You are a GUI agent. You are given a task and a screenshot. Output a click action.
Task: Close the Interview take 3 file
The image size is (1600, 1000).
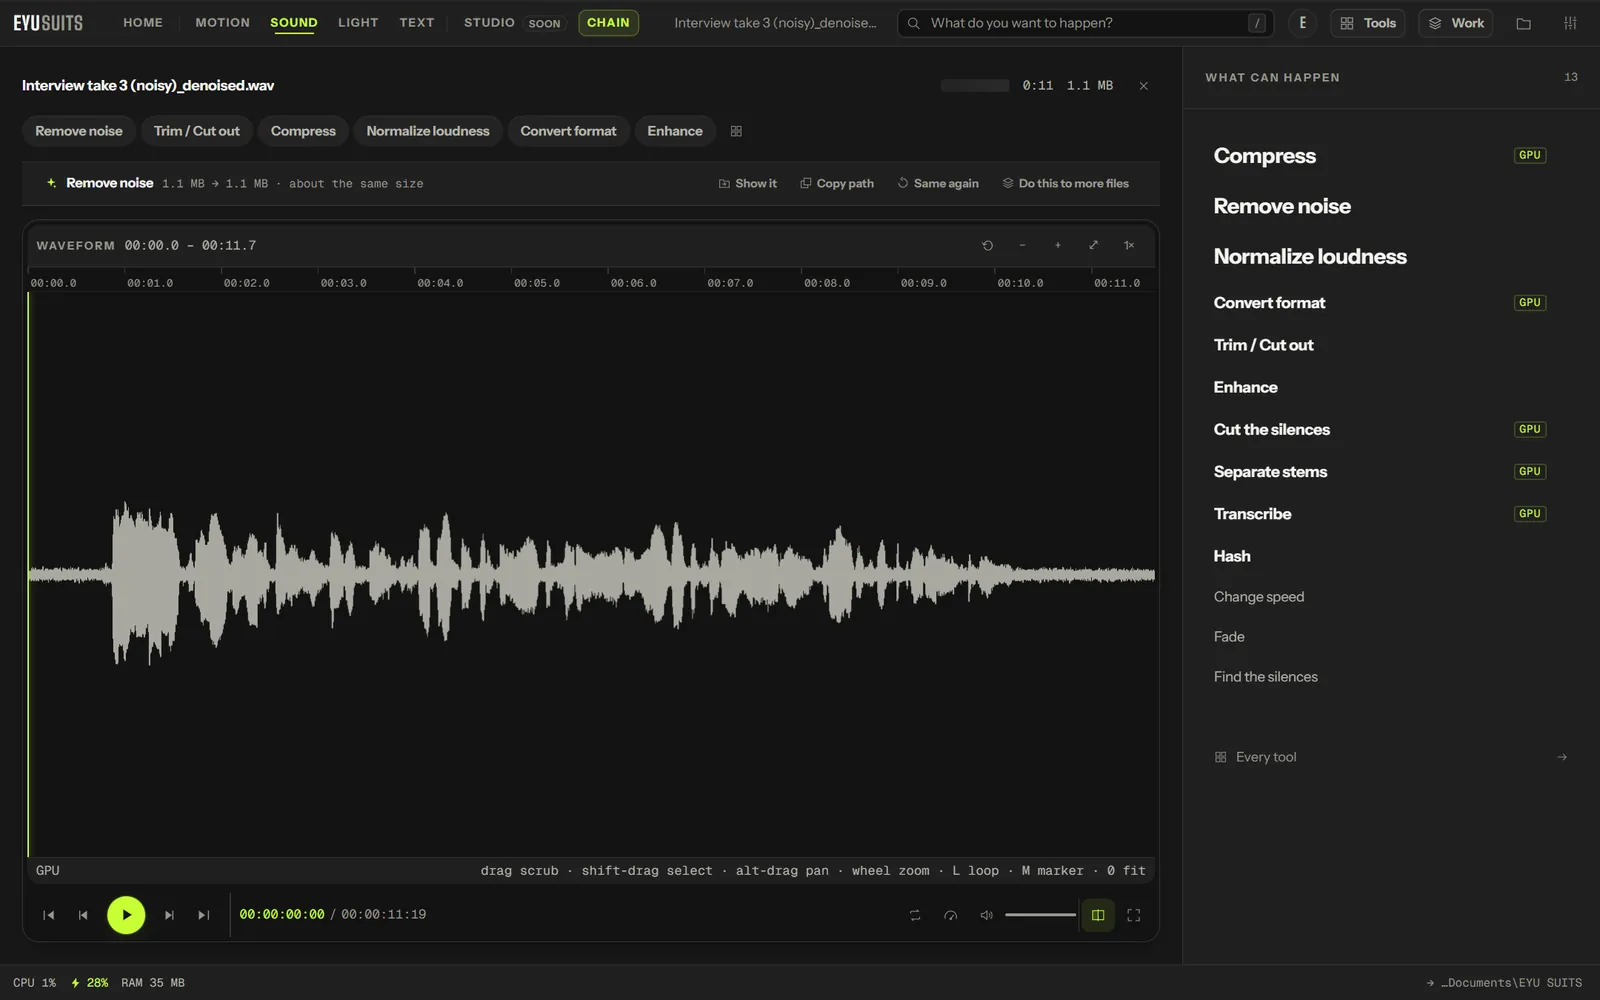point(1144,86)
